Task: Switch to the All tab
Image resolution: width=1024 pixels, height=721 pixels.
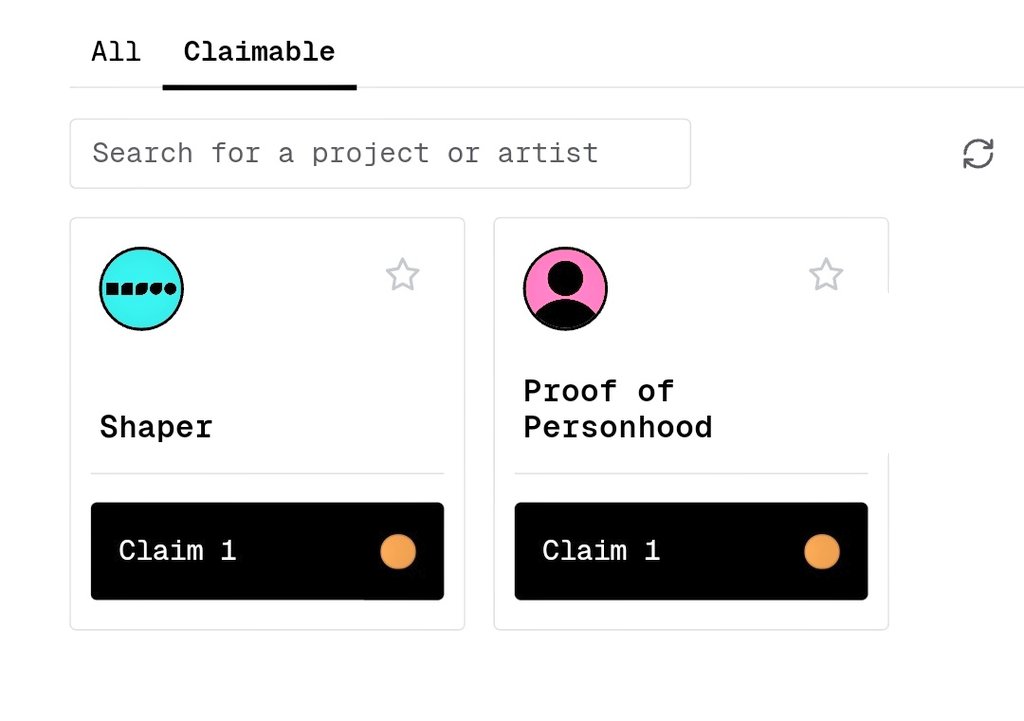Action: click(x=116, y=51)
